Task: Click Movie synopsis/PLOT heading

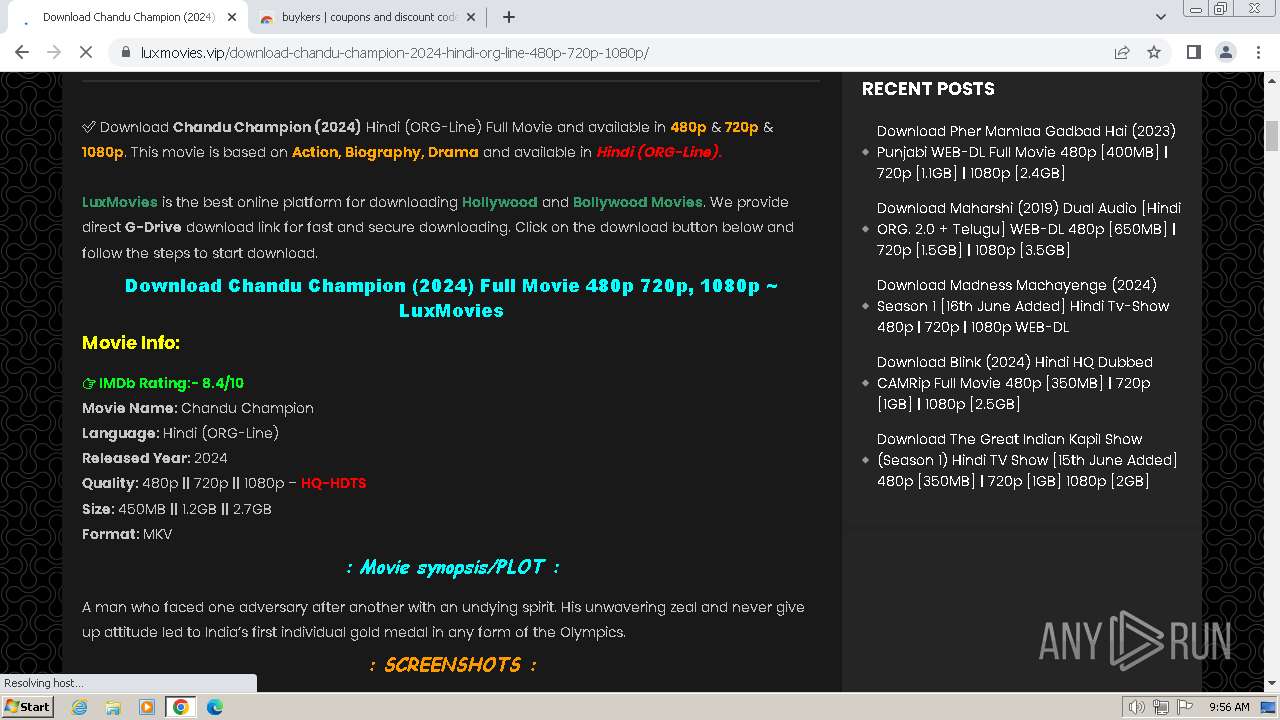Action: pyautogui.click(x=452, y=567)
